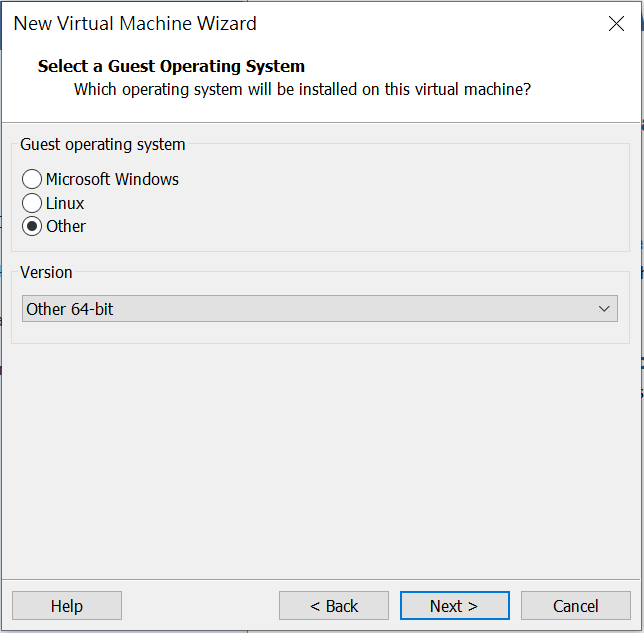This screenshot has width=644, height=633.
Task: Cancel the New Virtual Machine Wizard
Action: coord(575,605)
